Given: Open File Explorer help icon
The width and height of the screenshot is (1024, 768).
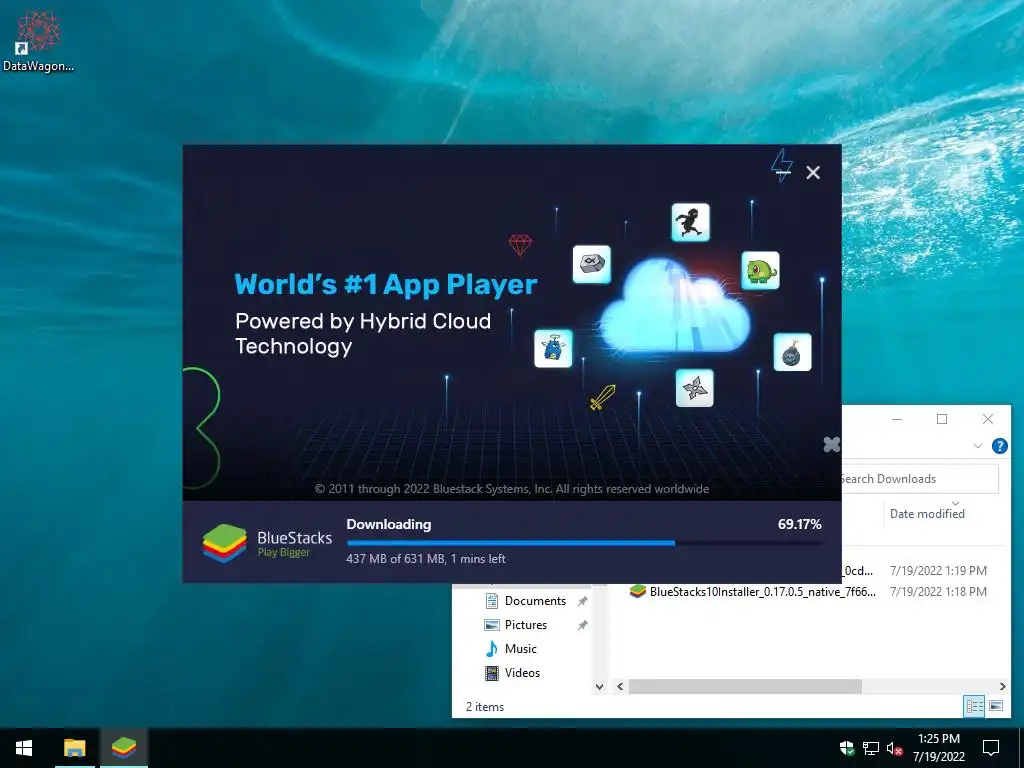Looking at the screenshot, I should pos(999,446).
